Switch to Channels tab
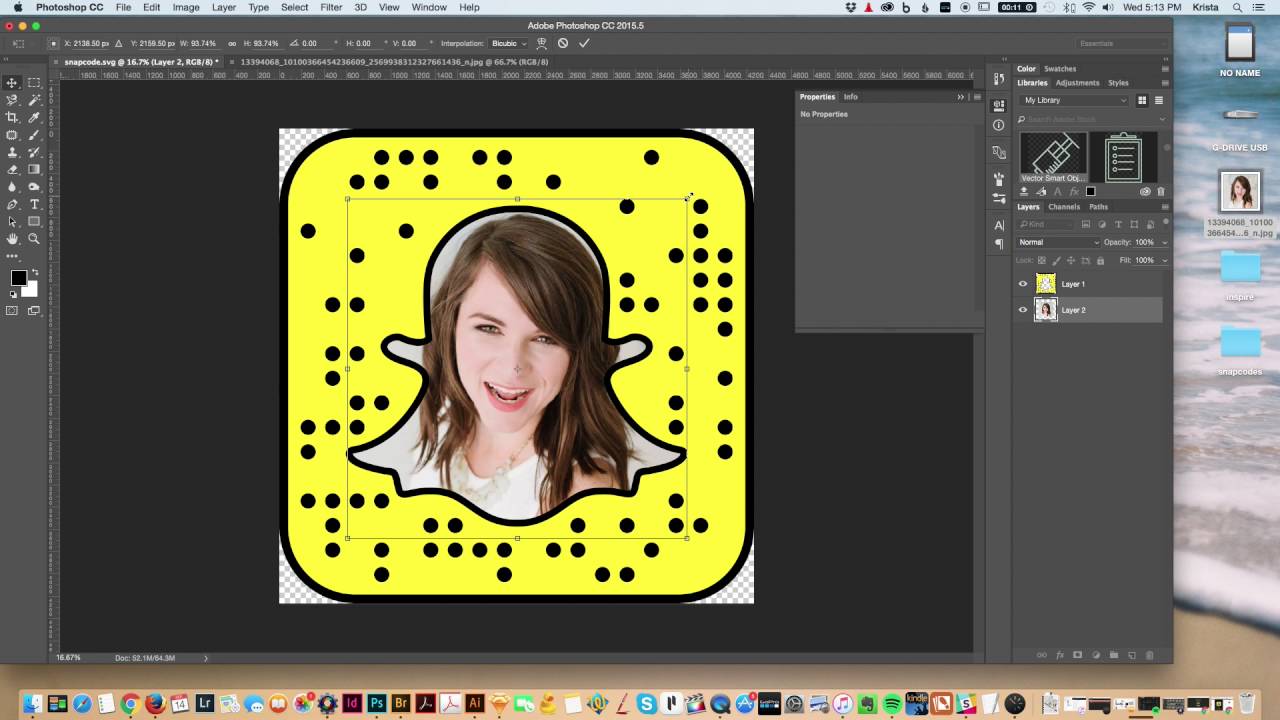 (x=1064, y=207)
